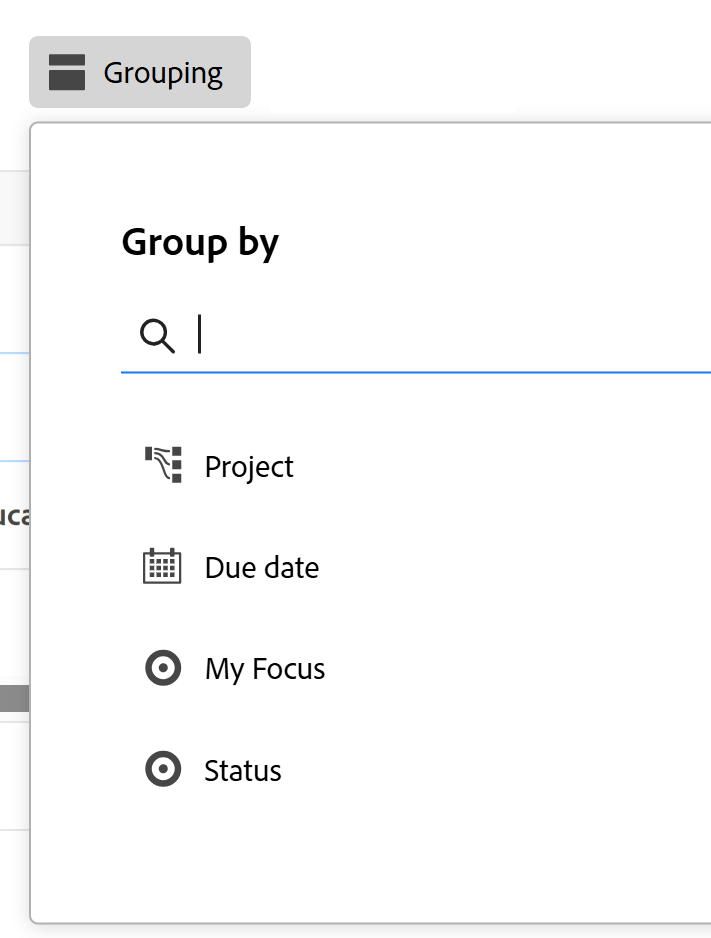
Task: Choose the Status grouping option
Action: (241, 769)
